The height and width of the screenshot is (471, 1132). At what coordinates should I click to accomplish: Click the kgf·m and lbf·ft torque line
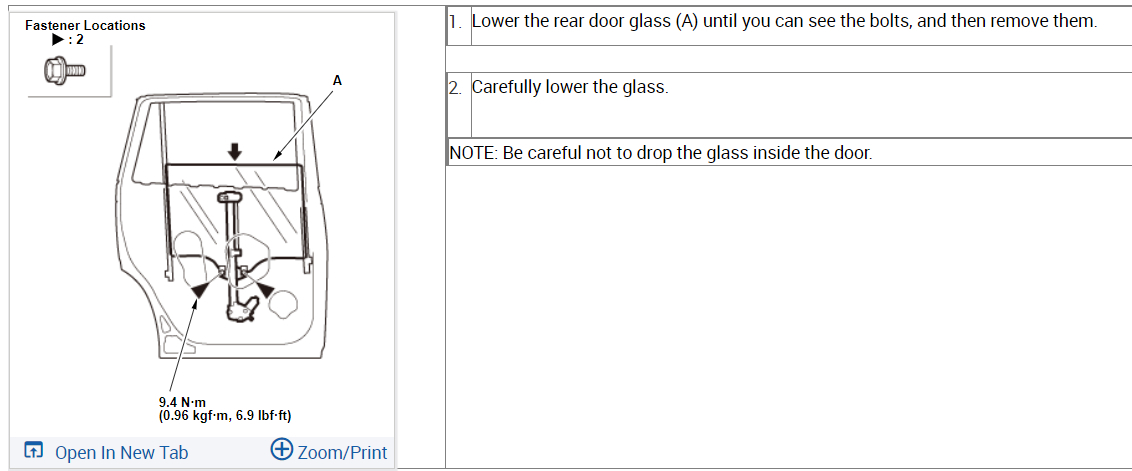pyautogui.click(x=225, y=416)
